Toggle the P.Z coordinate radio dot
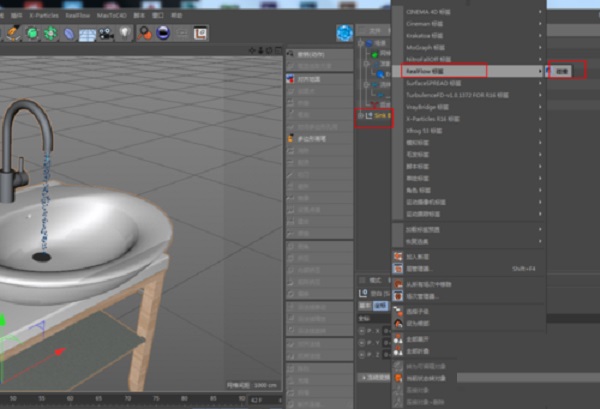The width and height of the screenshot is (600, 409). pos(363,354)
